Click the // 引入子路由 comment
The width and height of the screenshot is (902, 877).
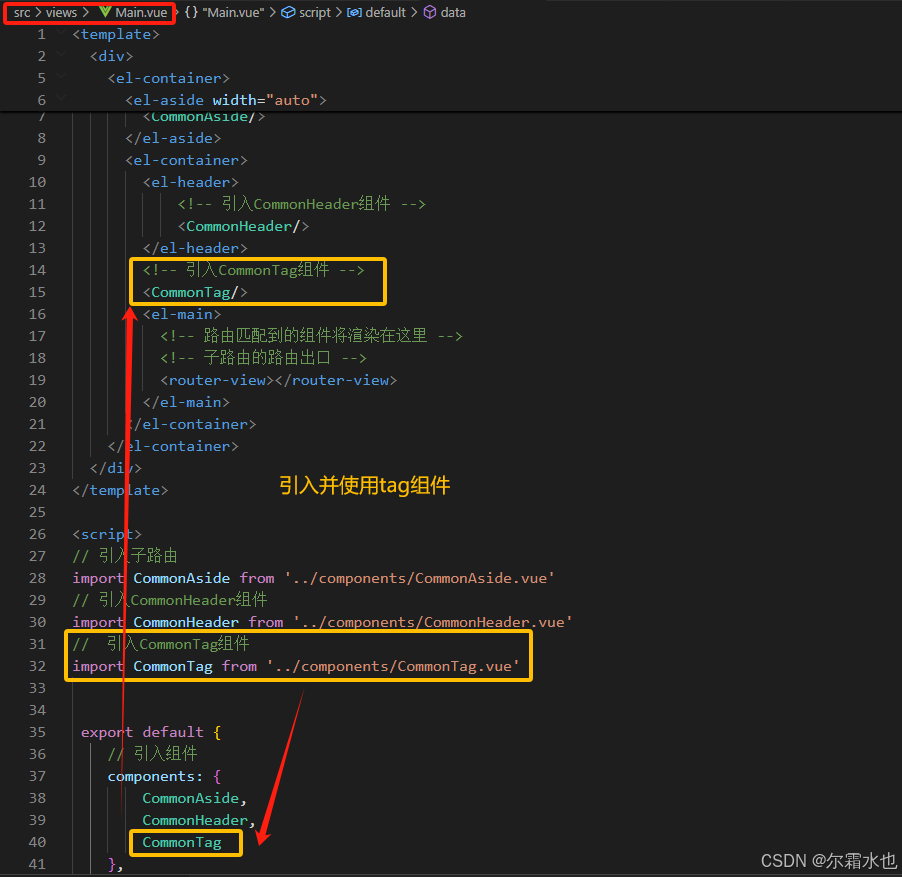125,556
